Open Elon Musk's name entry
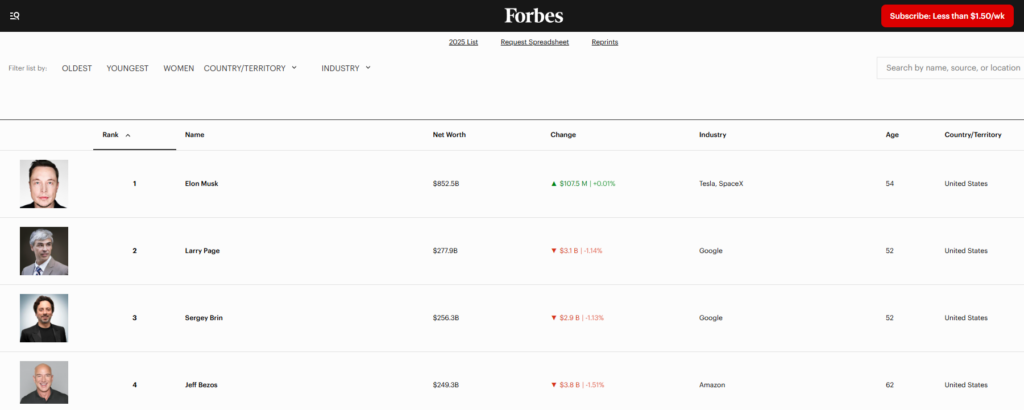 pos(201,184)
